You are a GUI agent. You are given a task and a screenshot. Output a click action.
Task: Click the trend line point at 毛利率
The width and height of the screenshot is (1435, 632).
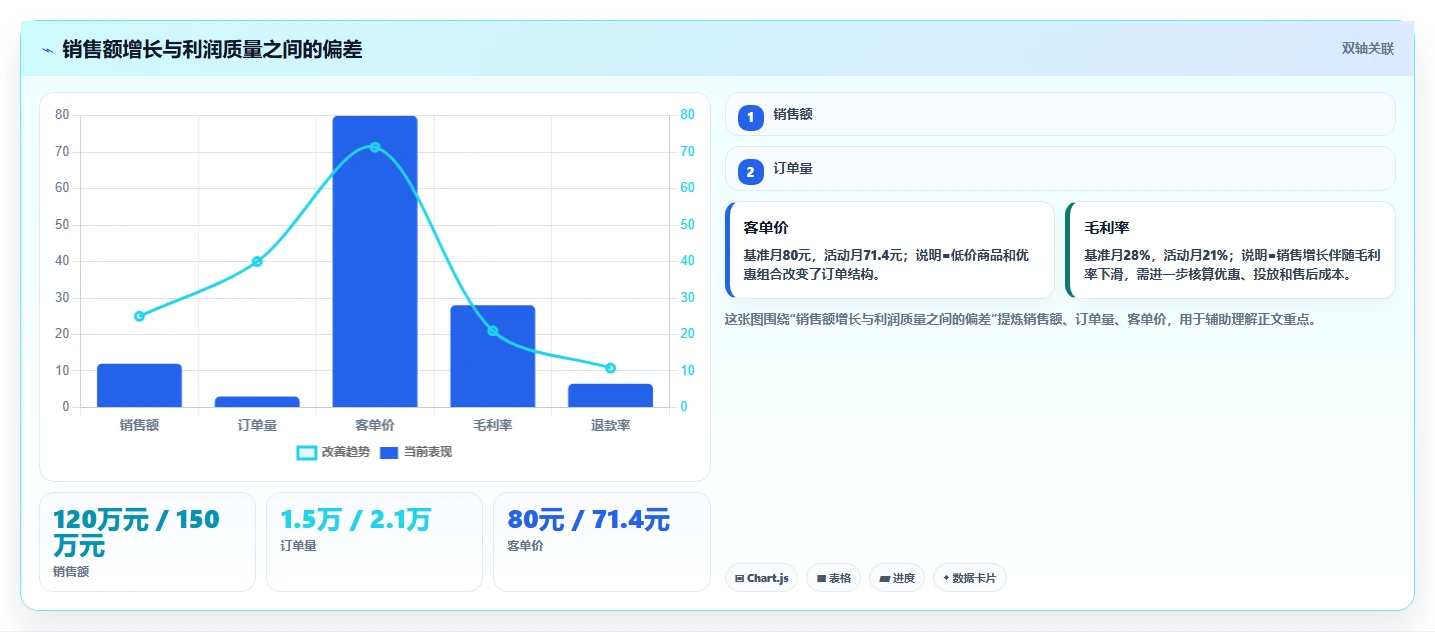coord(493,331)
